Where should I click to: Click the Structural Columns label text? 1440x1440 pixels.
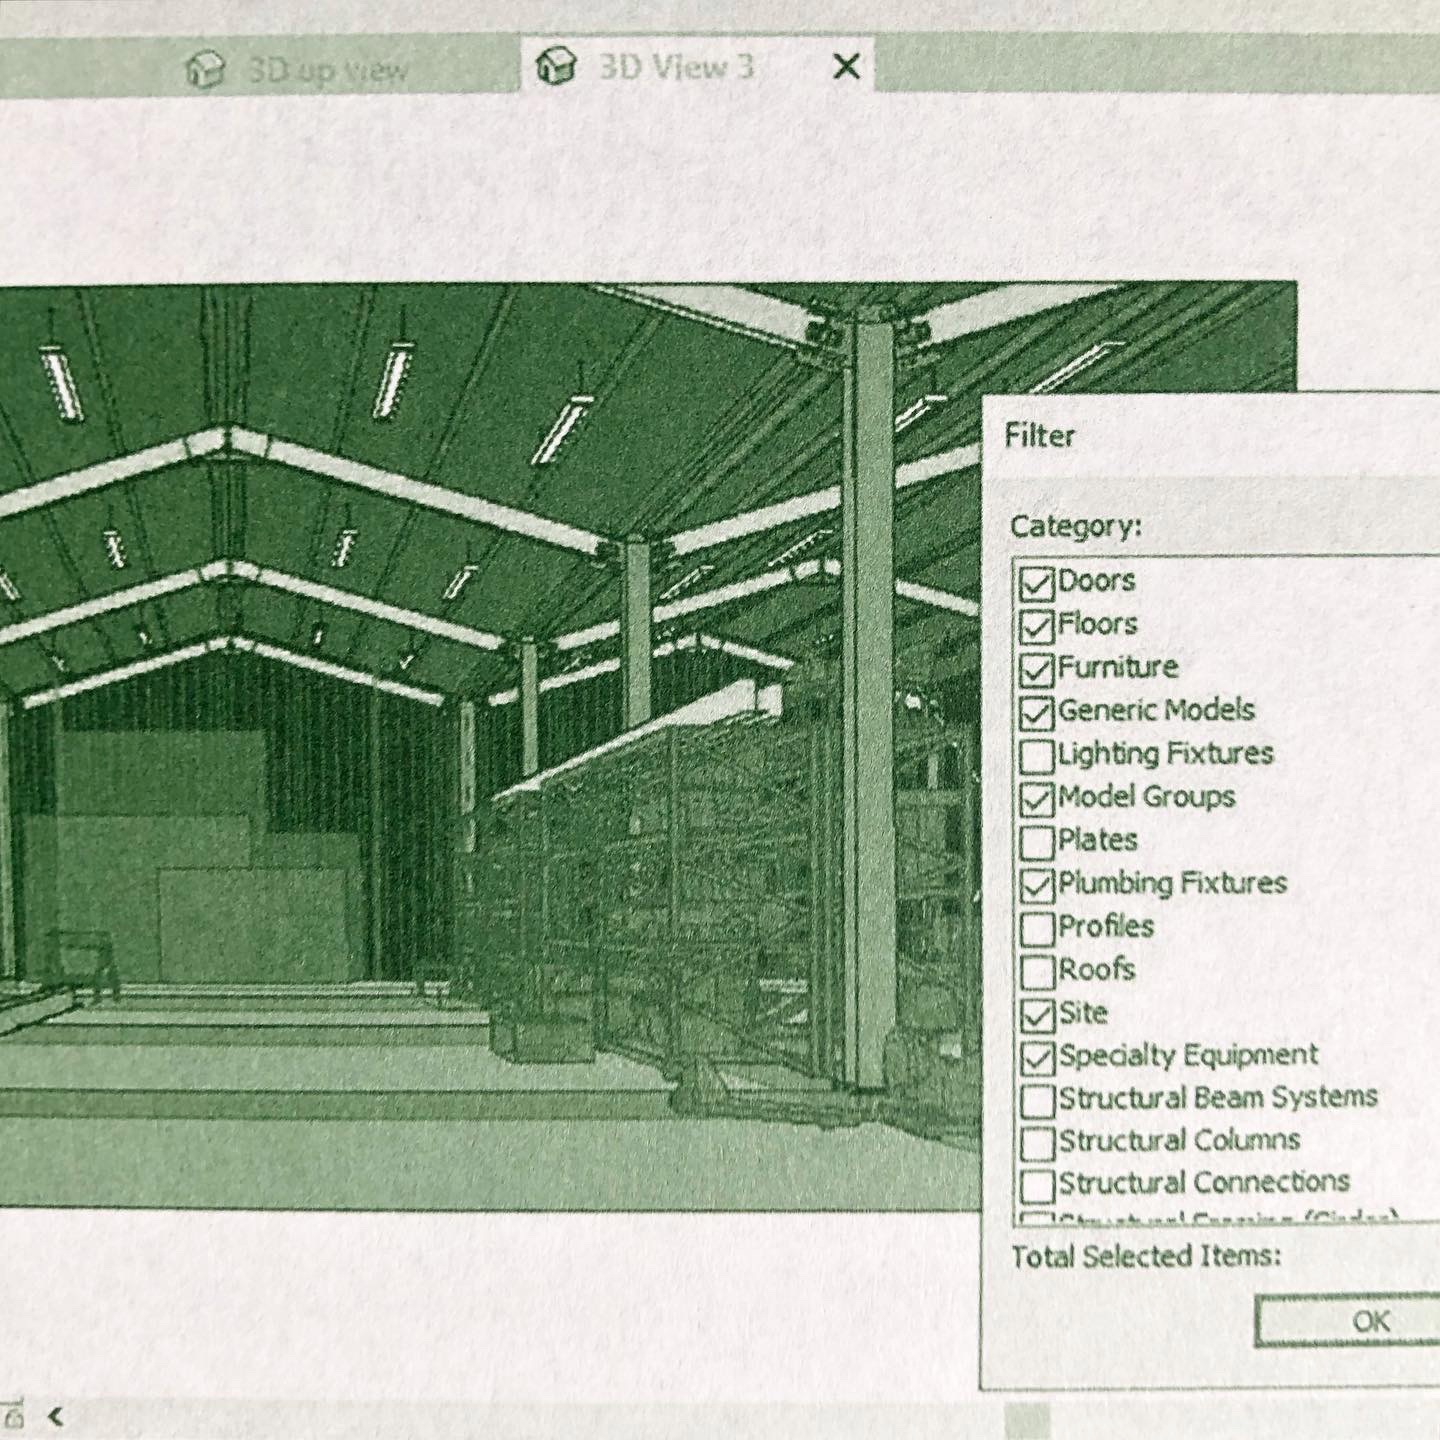click(x=1180, y=1140)
